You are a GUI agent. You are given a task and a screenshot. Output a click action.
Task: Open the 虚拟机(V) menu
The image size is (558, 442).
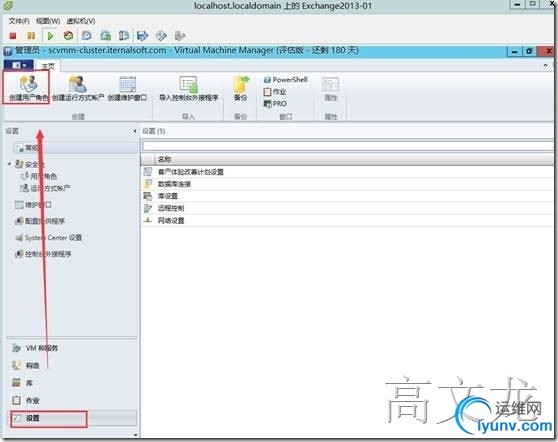[81, 21]
